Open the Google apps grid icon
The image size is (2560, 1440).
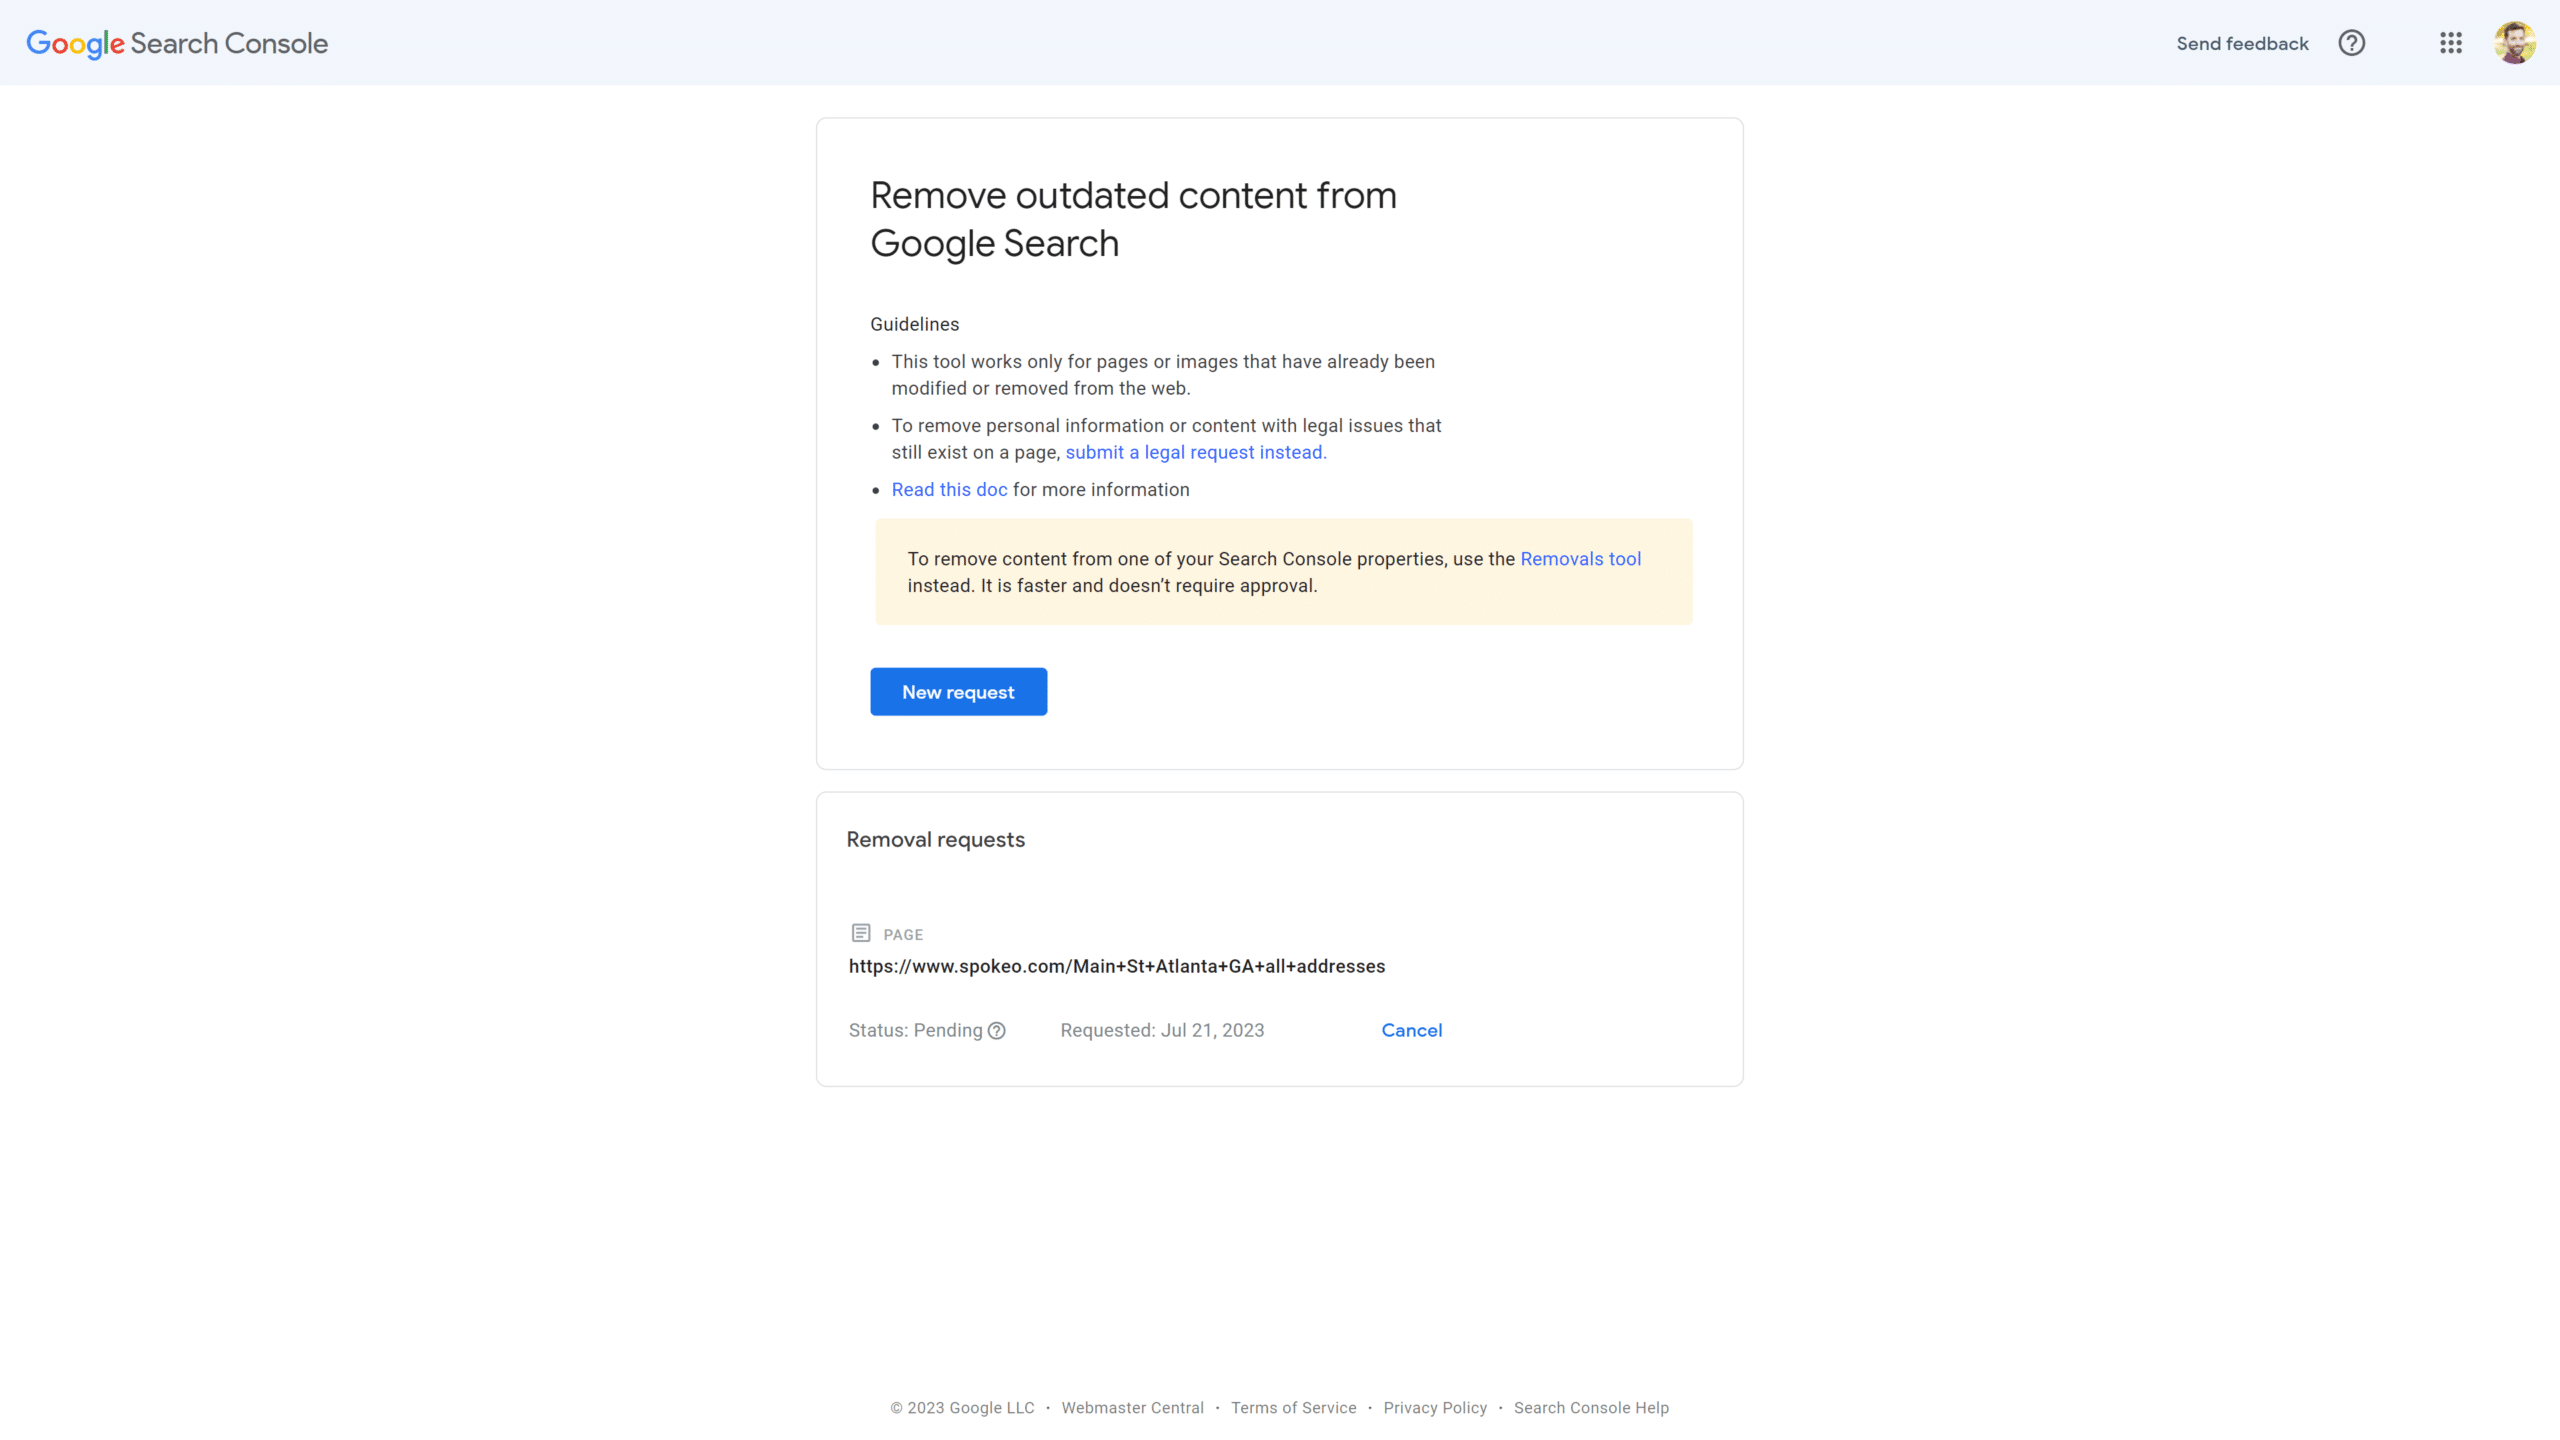[x=2450, y=43]
